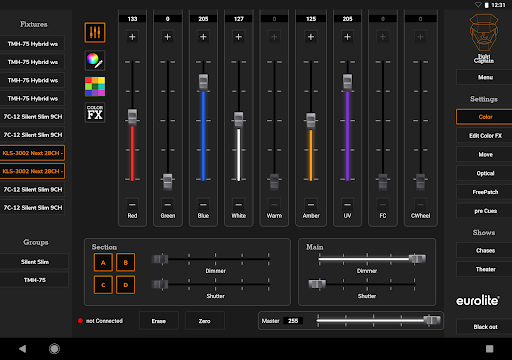This screenshot has height=360, width=512.
Task: Tap the Android home navigation button
Action: coord(54,349)
